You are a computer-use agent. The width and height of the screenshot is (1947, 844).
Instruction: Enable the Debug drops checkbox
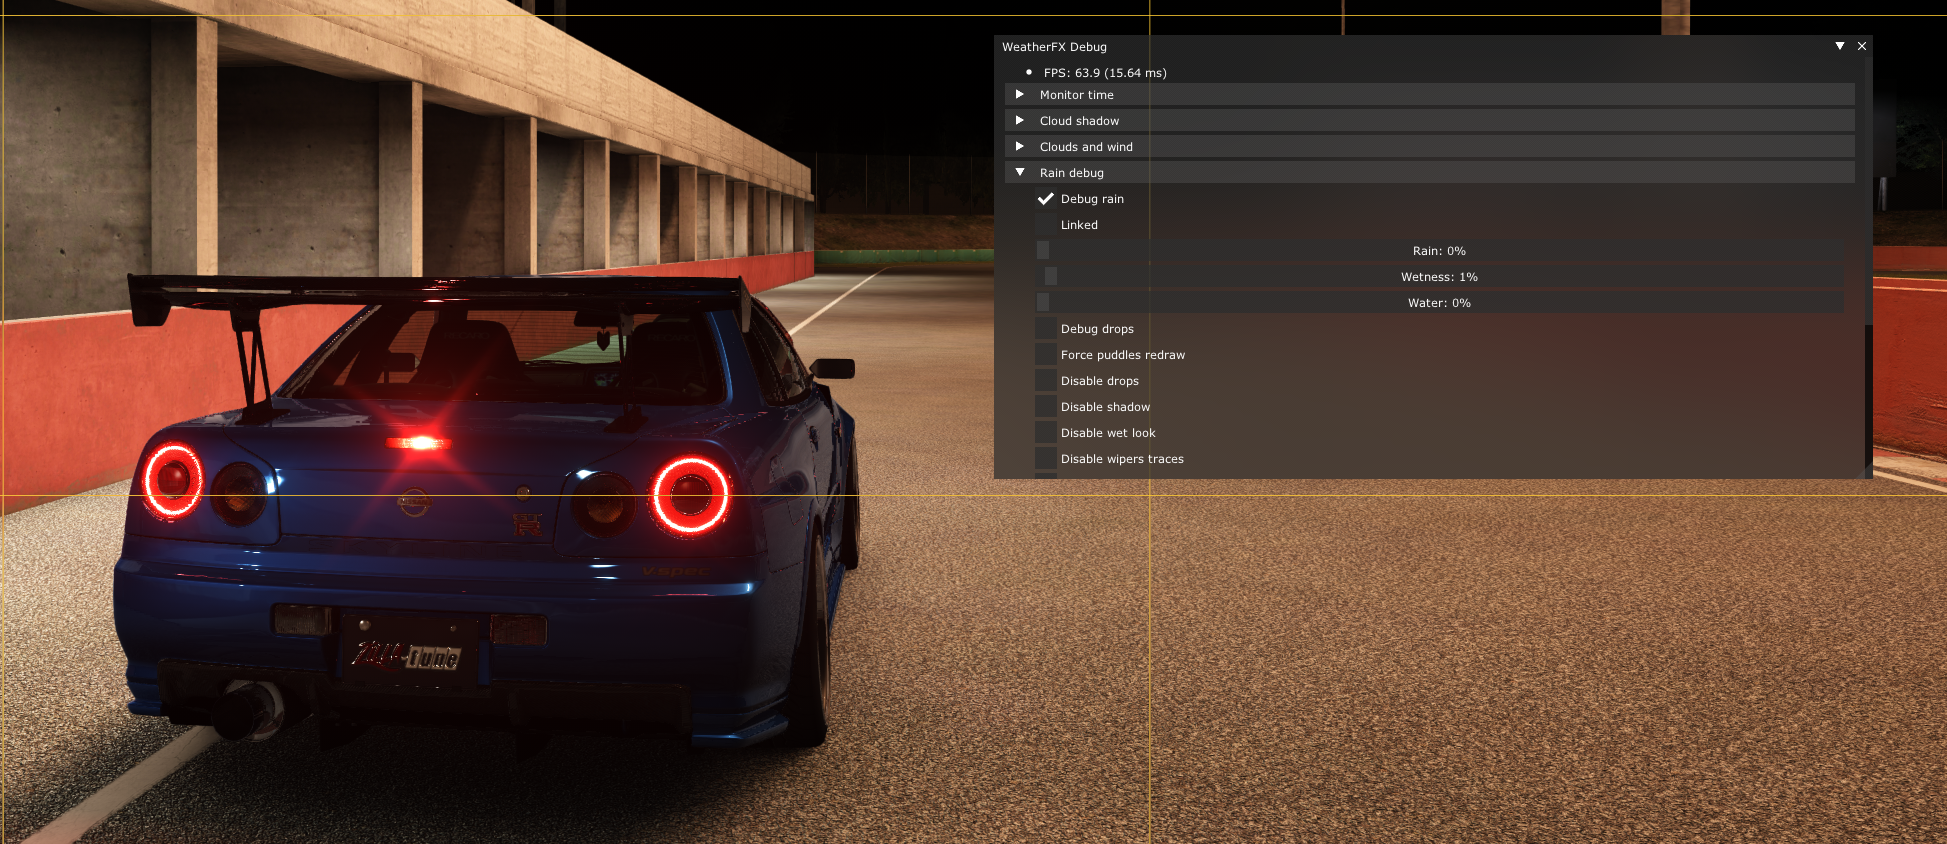pyautogui.click(x=1046, y=328)
